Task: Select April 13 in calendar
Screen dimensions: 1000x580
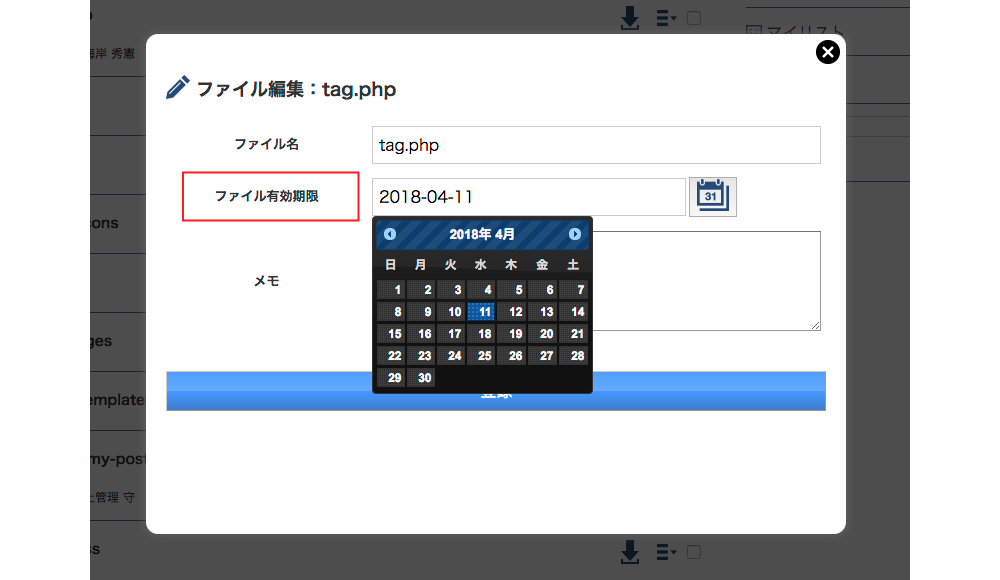Action: [542, 311]
